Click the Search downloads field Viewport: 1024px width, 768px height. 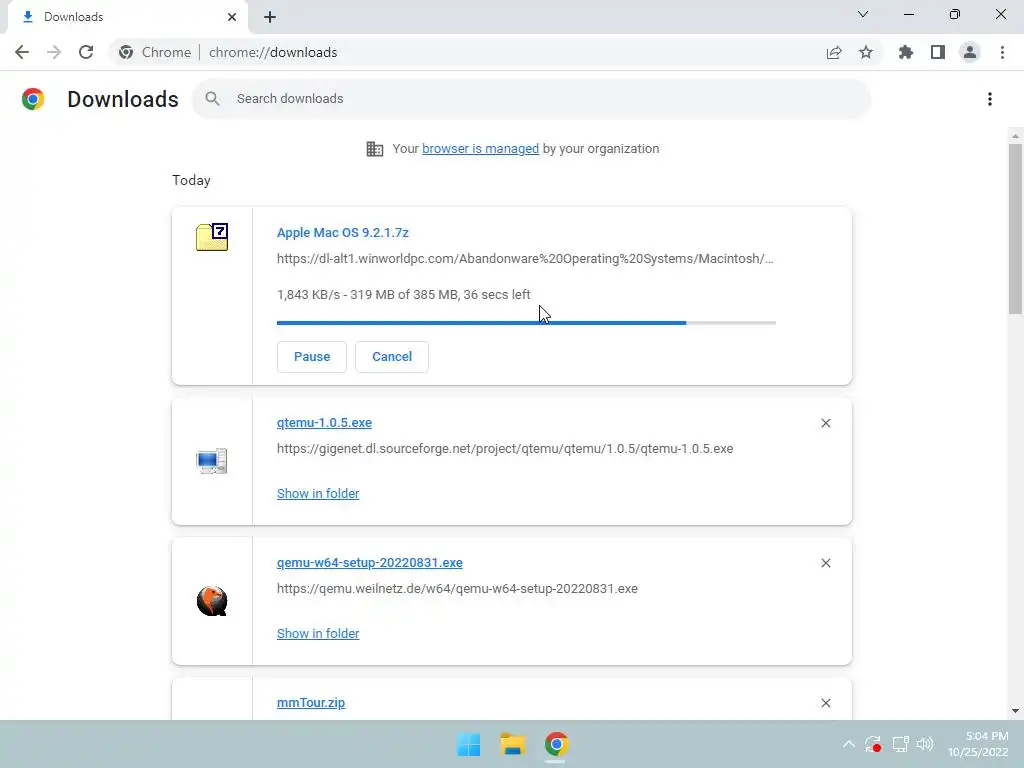point(532,99)
